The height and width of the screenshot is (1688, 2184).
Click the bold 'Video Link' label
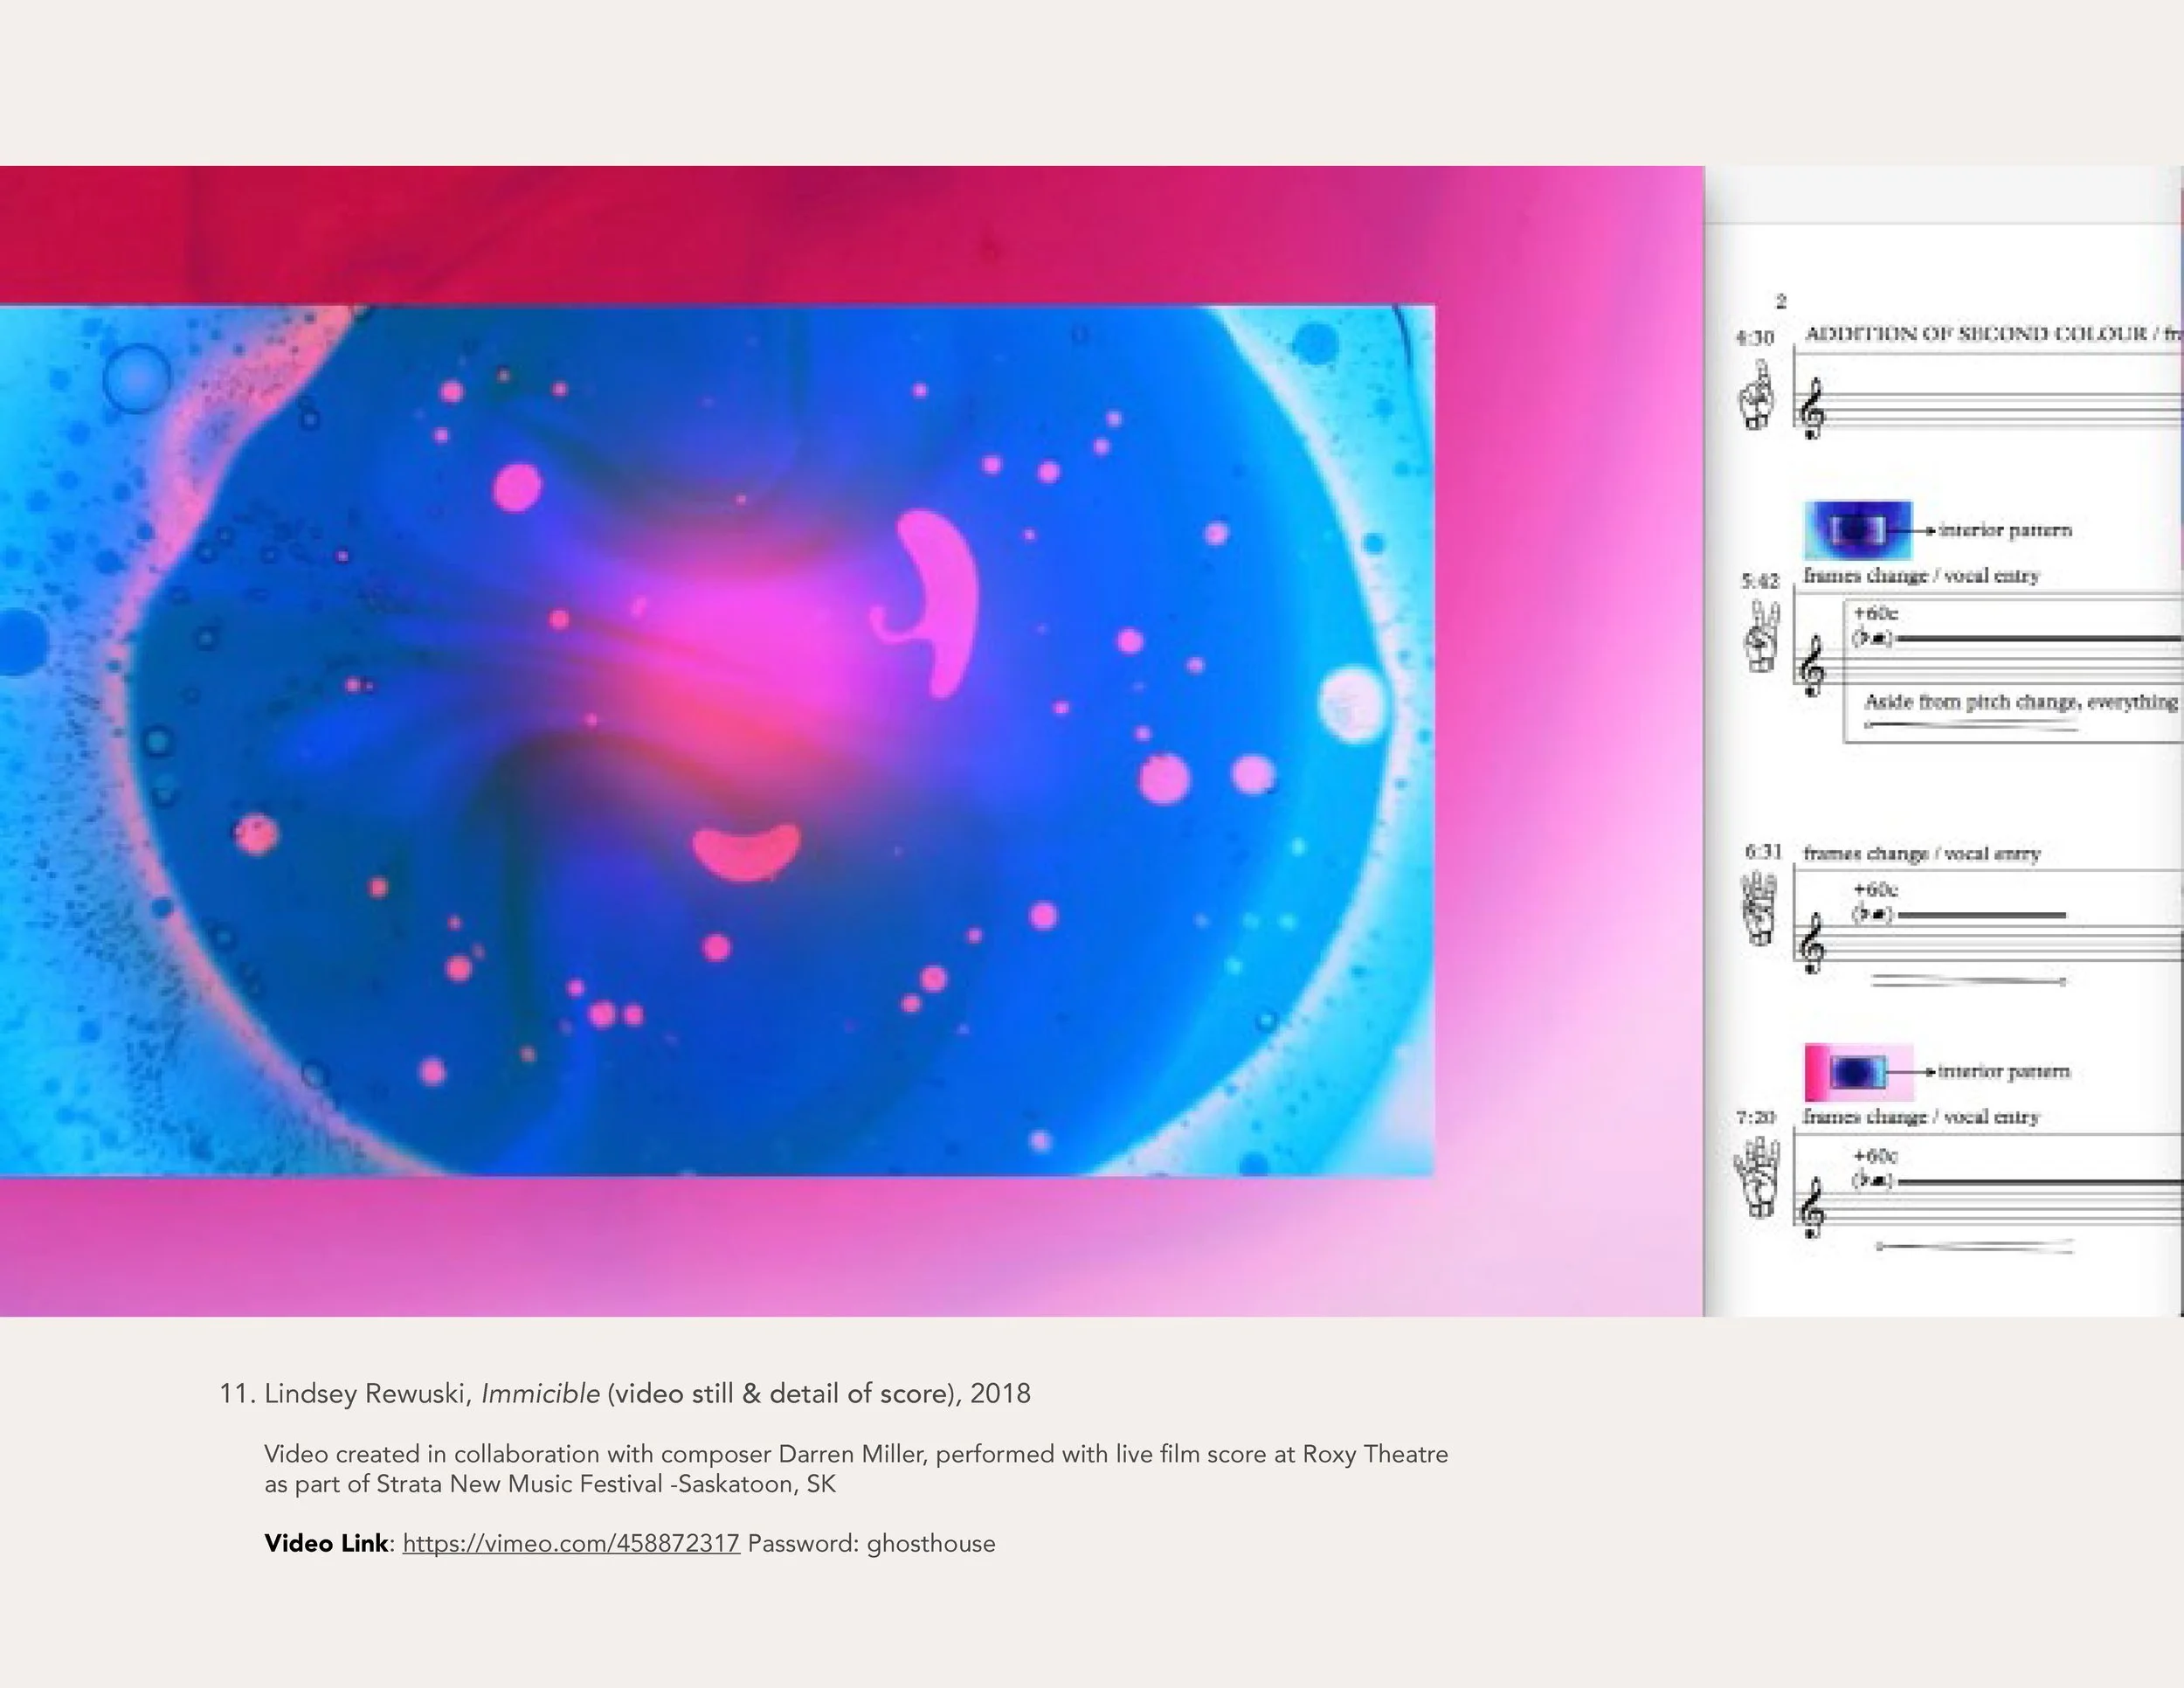326,1543
